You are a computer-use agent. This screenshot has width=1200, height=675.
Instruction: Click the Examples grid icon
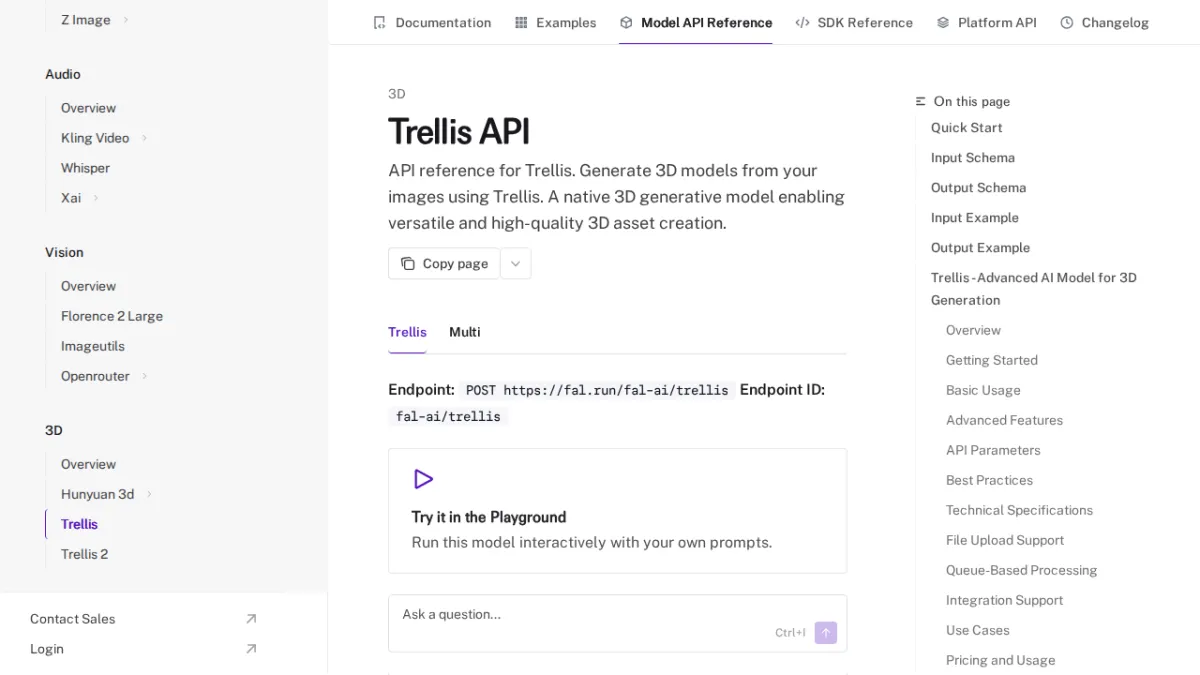tap(521, 22)
